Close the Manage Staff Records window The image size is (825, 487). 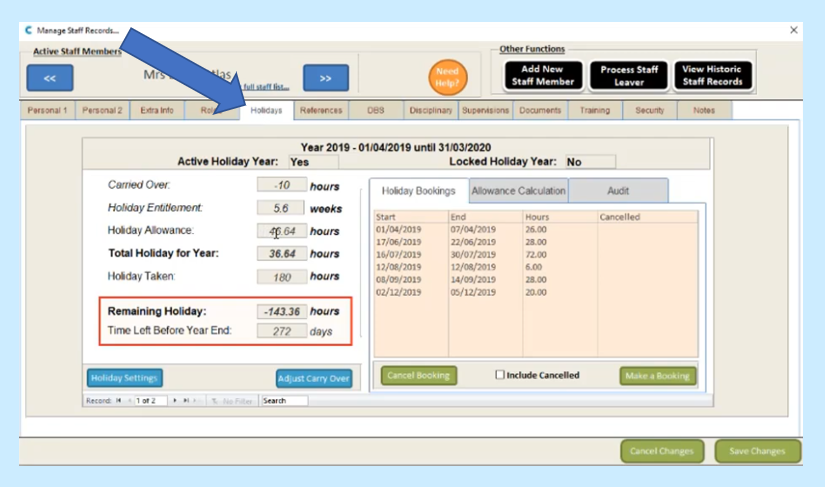point(794,31)
